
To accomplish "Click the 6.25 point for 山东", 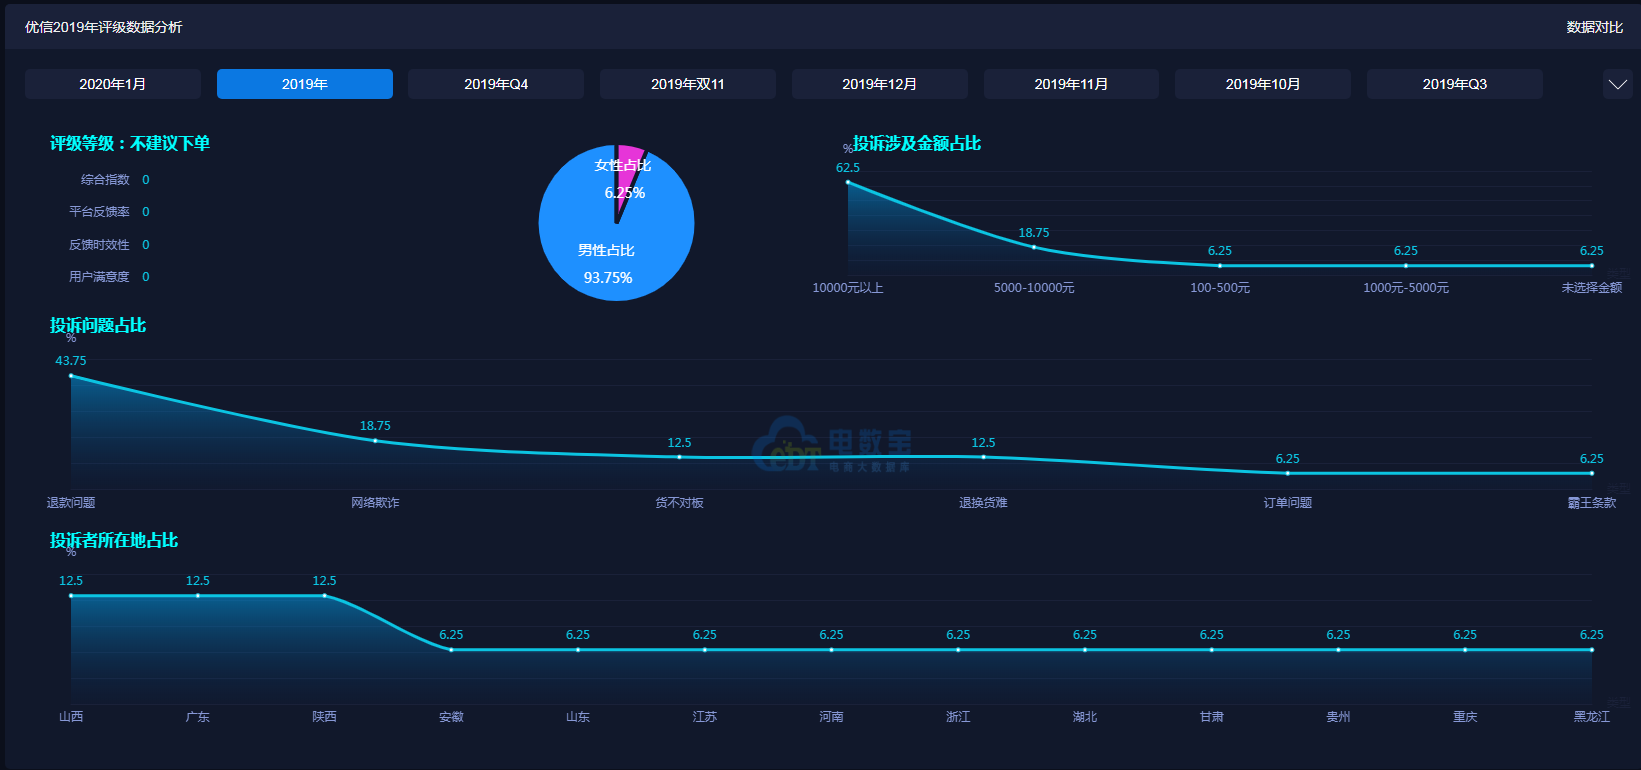I will (578, 649).
